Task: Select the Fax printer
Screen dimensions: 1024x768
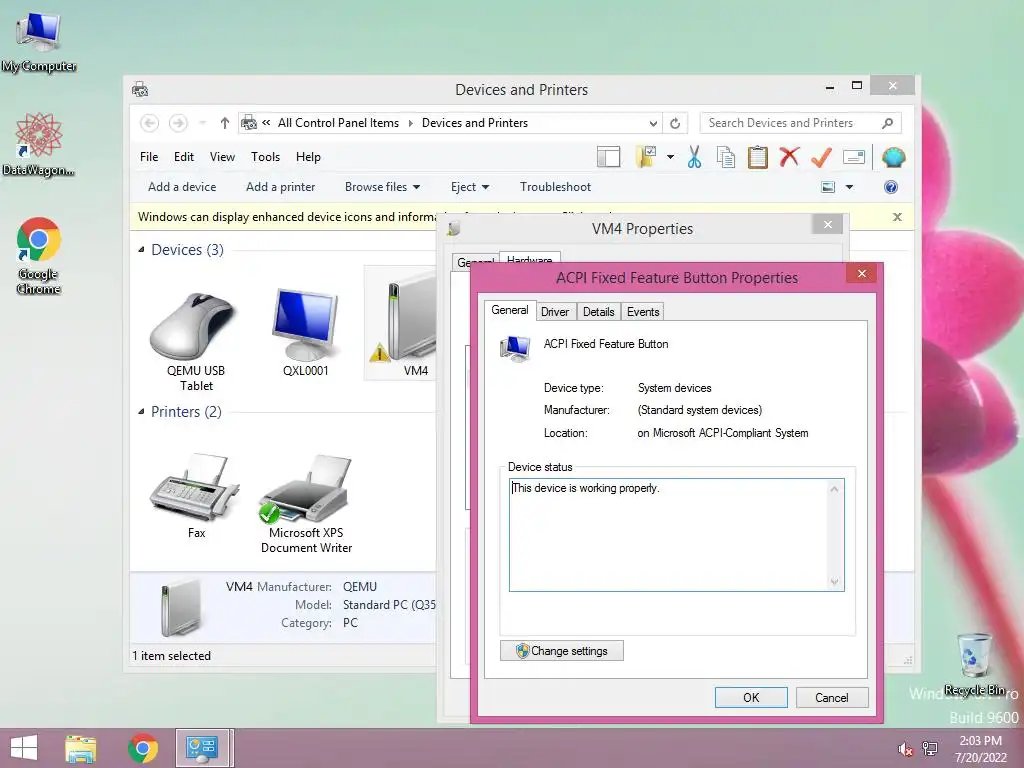Action: coord(196,496)
